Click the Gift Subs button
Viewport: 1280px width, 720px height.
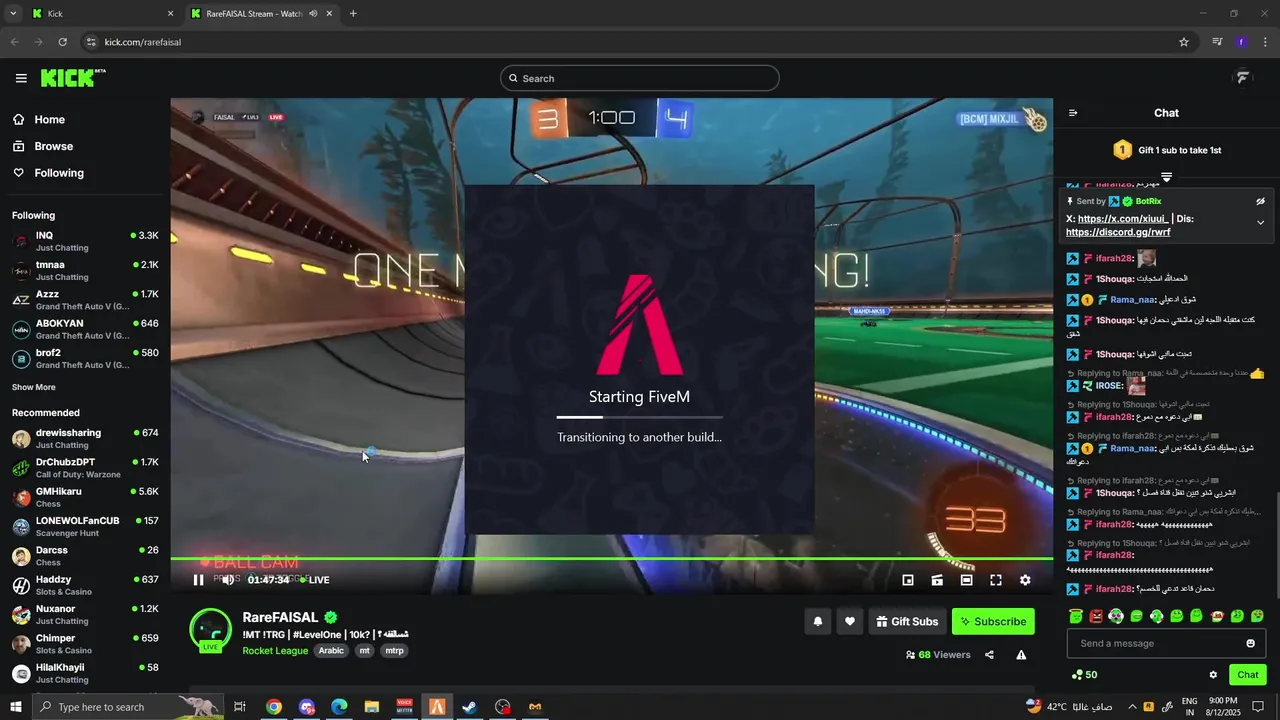[907, 621]
